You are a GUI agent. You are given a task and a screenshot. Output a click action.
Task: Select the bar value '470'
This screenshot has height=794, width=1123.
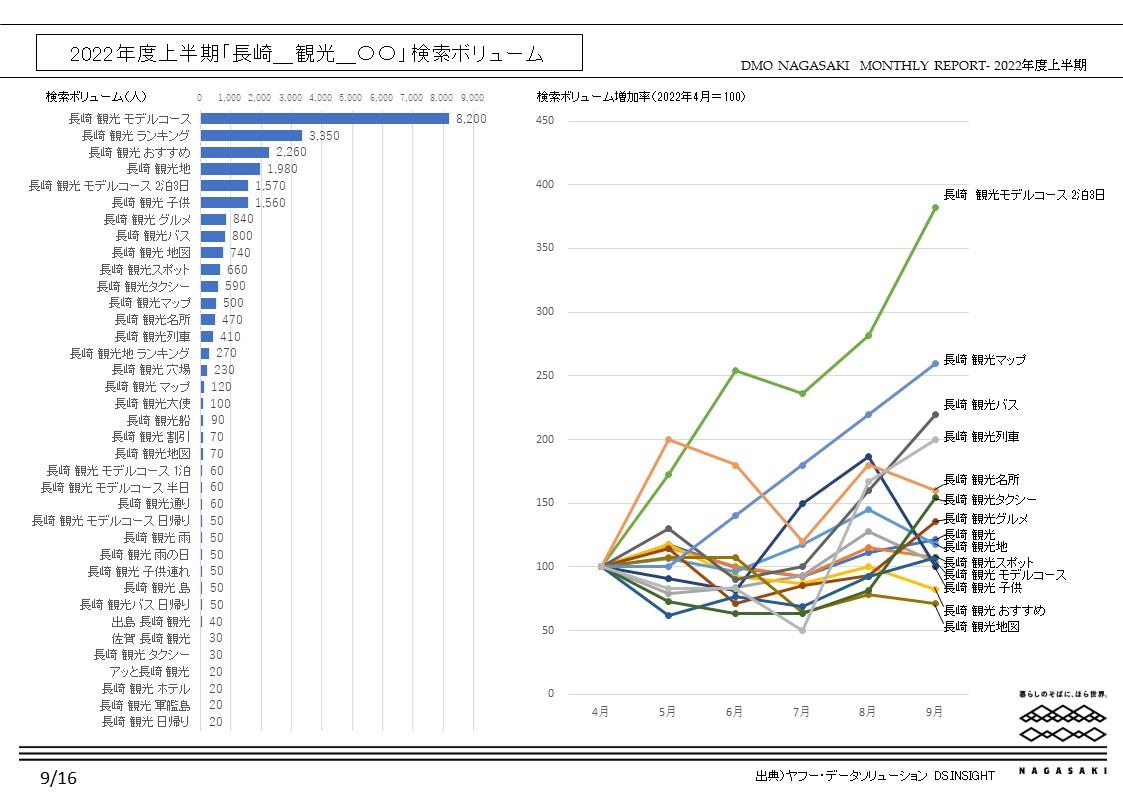pyautogui.click(x=232, y=319)
